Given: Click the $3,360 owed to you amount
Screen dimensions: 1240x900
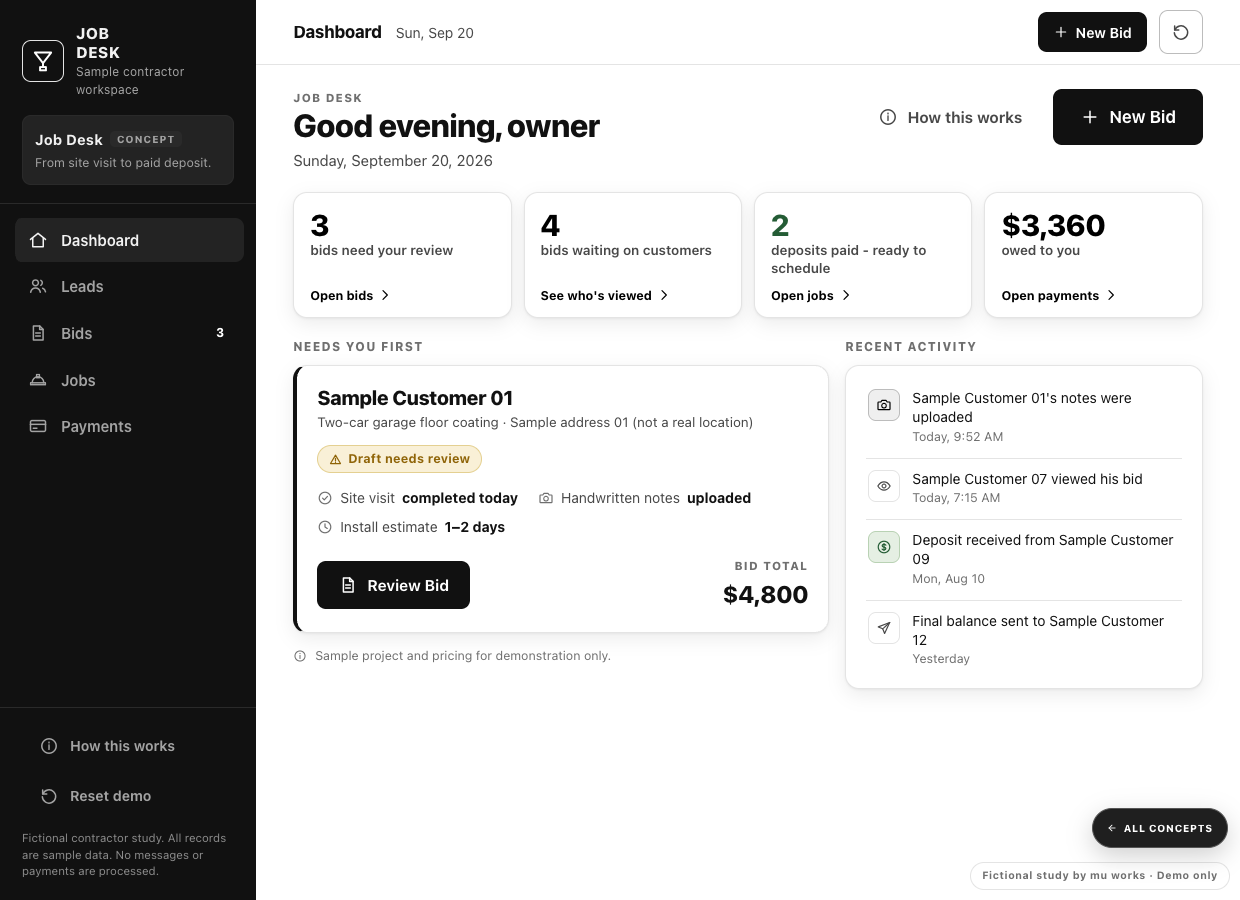Looking at the screenshot, I should pyautogui.click(x=1053, y=225).
